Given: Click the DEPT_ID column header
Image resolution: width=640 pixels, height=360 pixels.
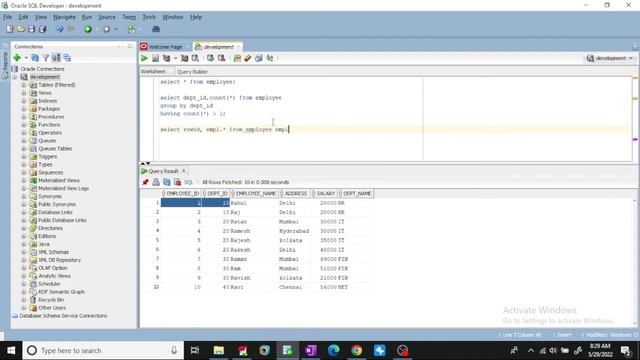Looking at the screenshot, I should (x=217, y=193).
